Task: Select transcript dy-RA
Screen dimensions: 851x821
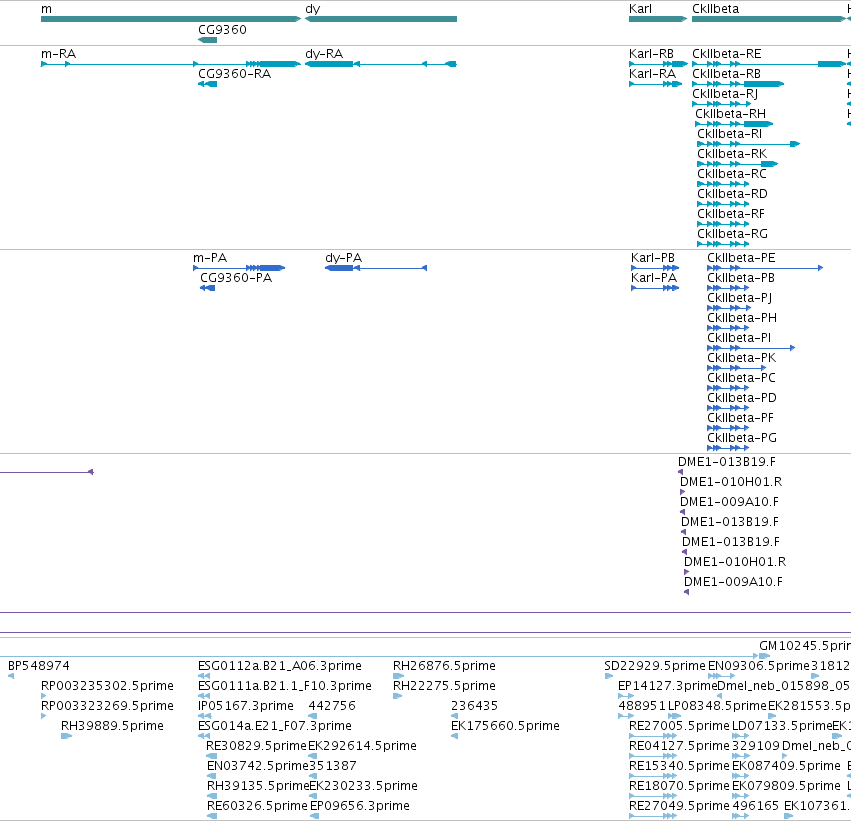Action: coord(324,54)
